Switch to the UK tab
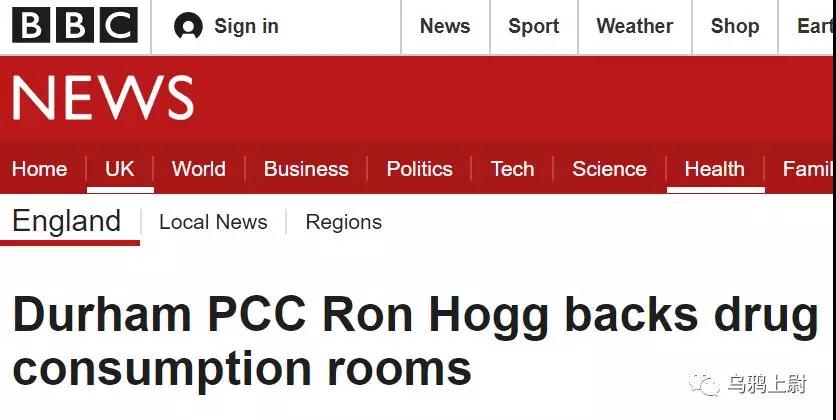The height and width of the screenshot is (420, 836). [120, 169]
